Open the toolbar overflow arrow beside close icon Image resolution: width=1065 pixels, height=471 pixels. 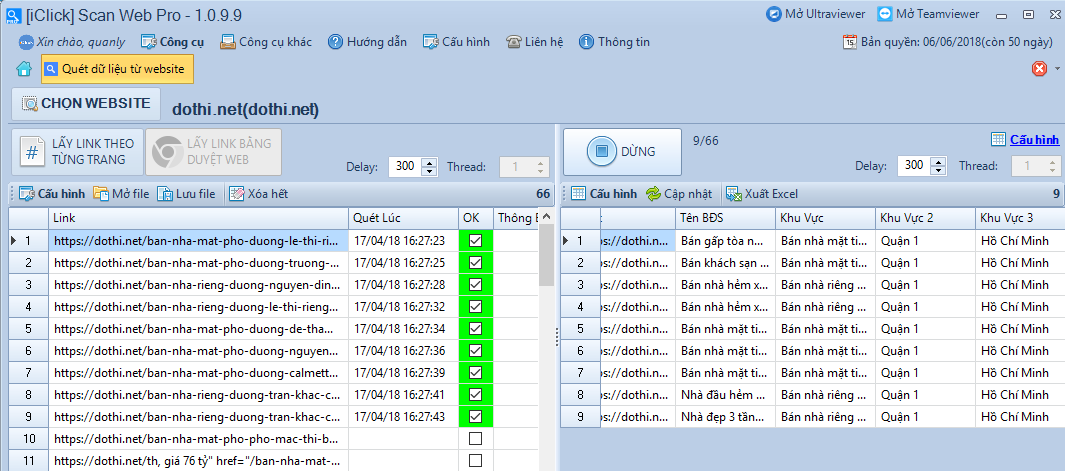click(1057, 69)
